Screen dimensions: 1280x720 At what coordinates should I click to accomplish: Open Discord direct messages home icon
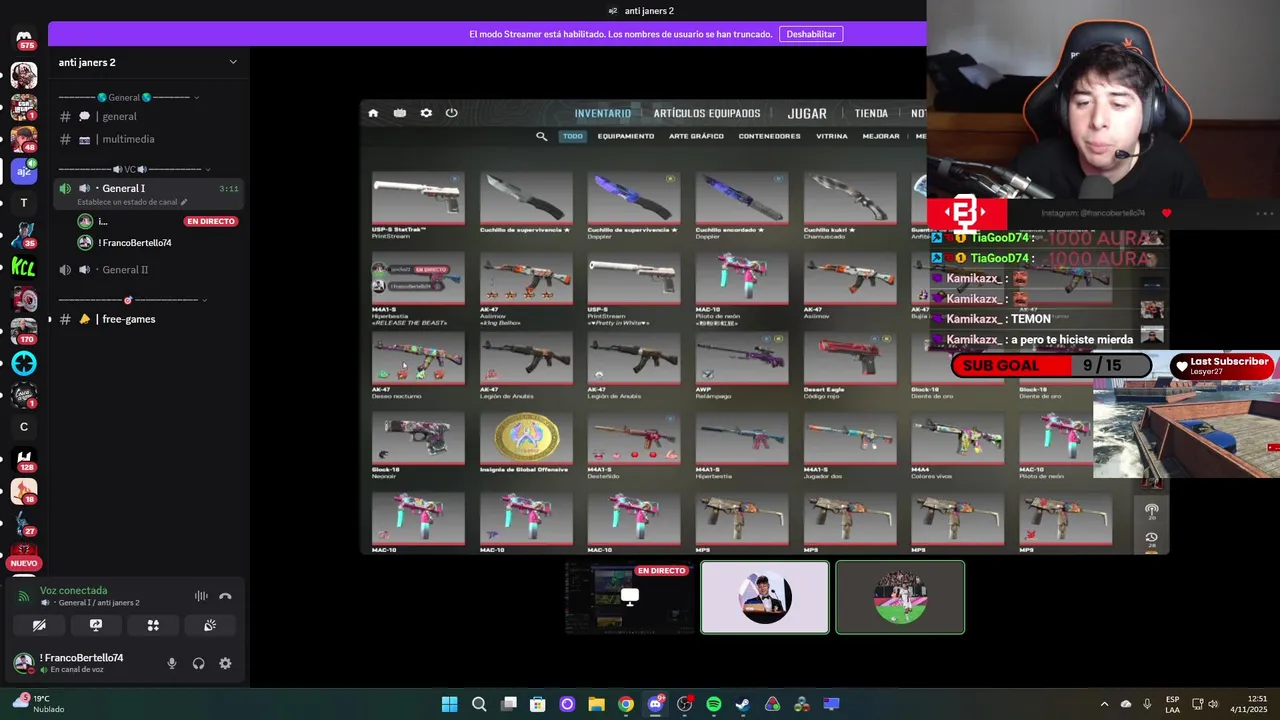coord(24,39)
